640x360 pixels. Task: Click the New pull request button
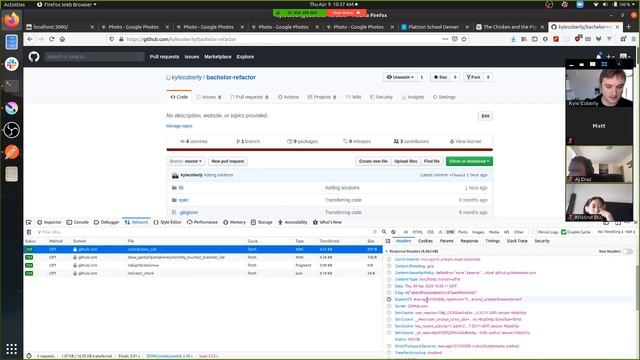[x=227, y=161]
